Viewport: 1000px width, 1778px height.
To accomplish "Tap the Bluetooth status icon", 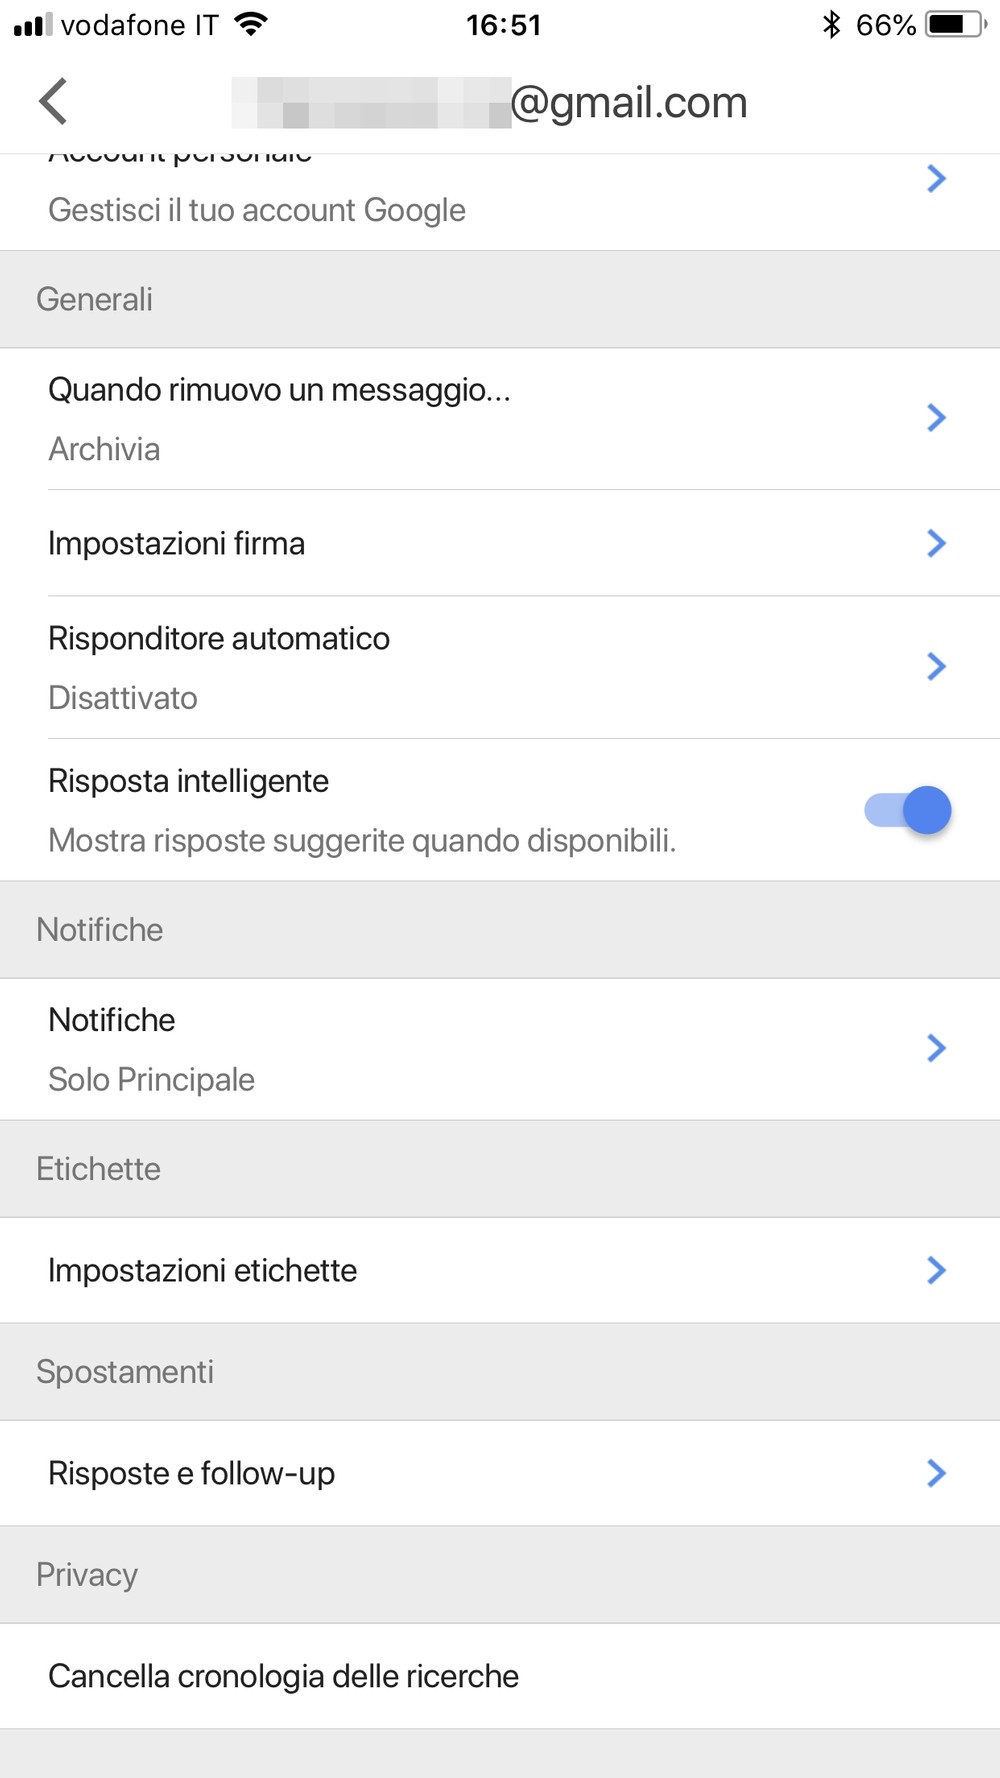I will 831,24.
